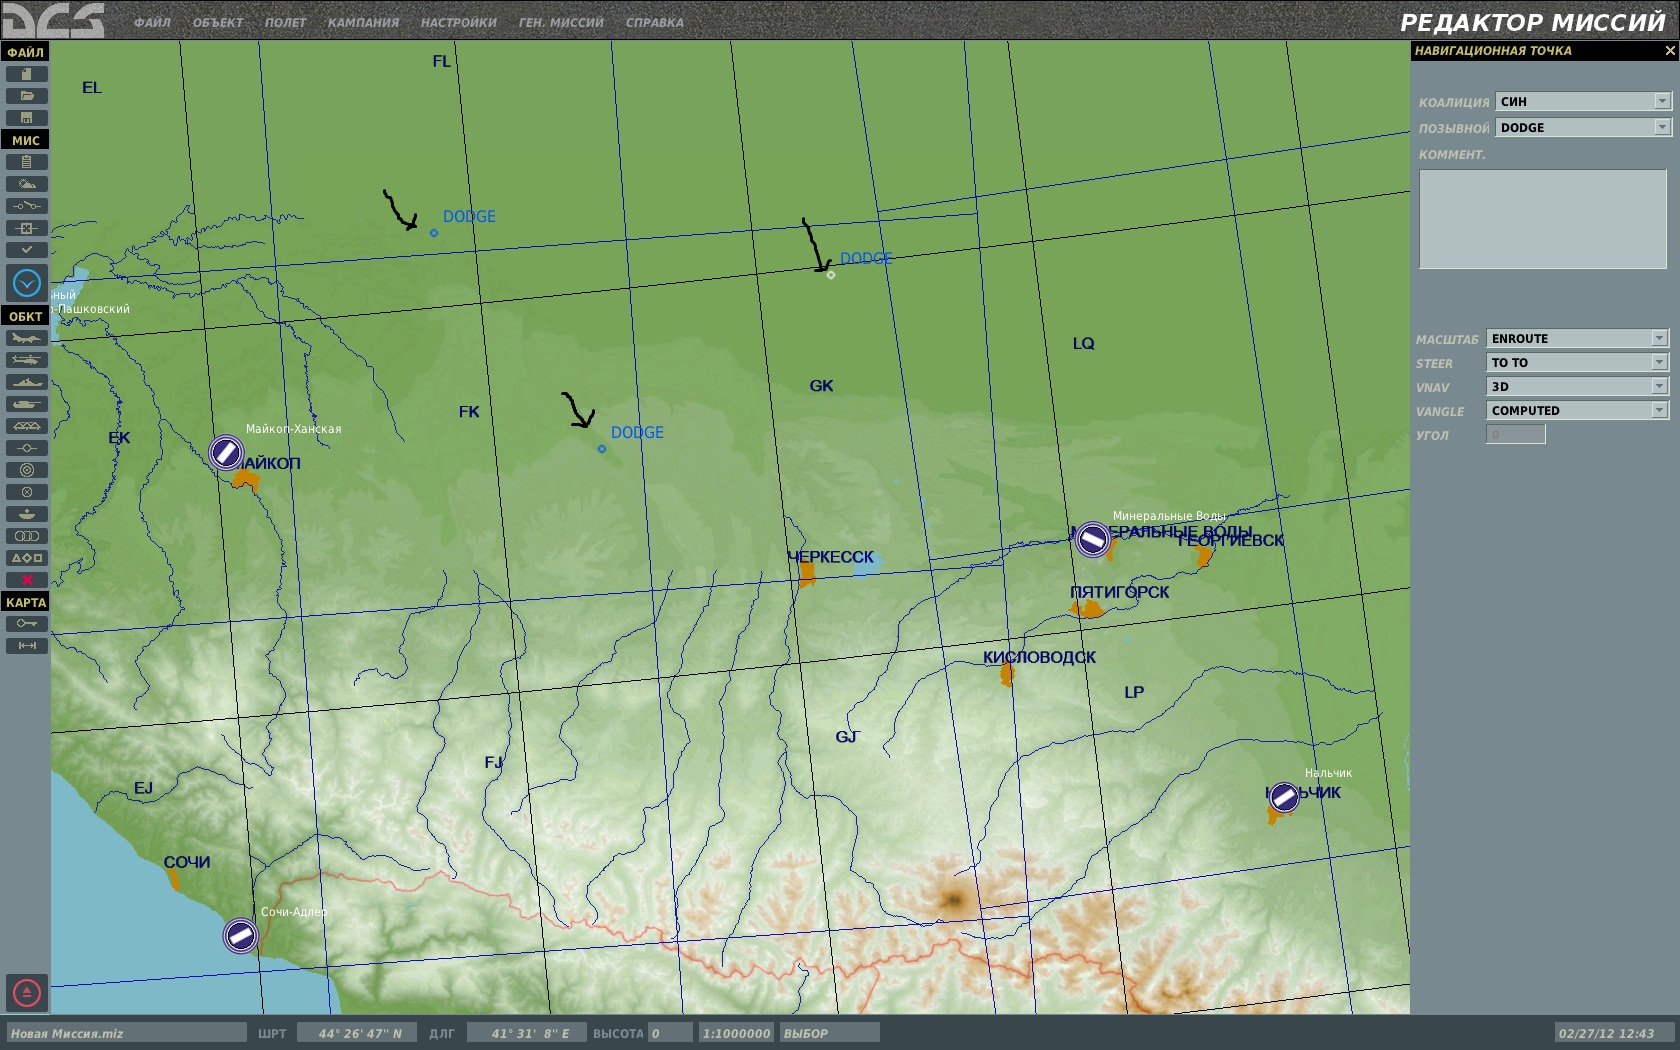
Task: Select the DODGE nav point near FL
Action: 434,233
